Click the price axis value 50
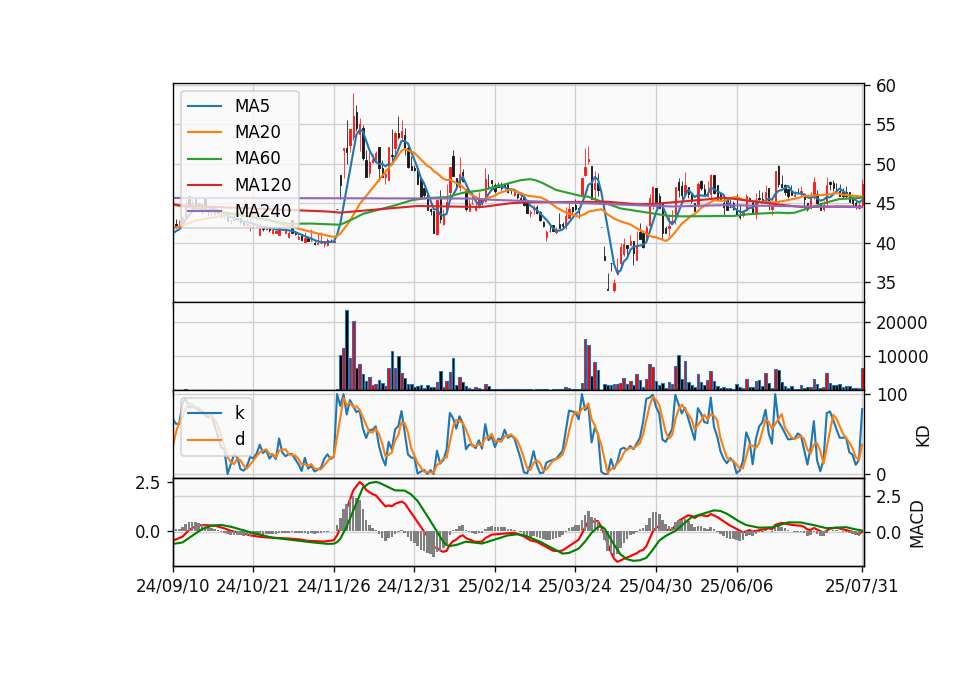 [885, 165]
